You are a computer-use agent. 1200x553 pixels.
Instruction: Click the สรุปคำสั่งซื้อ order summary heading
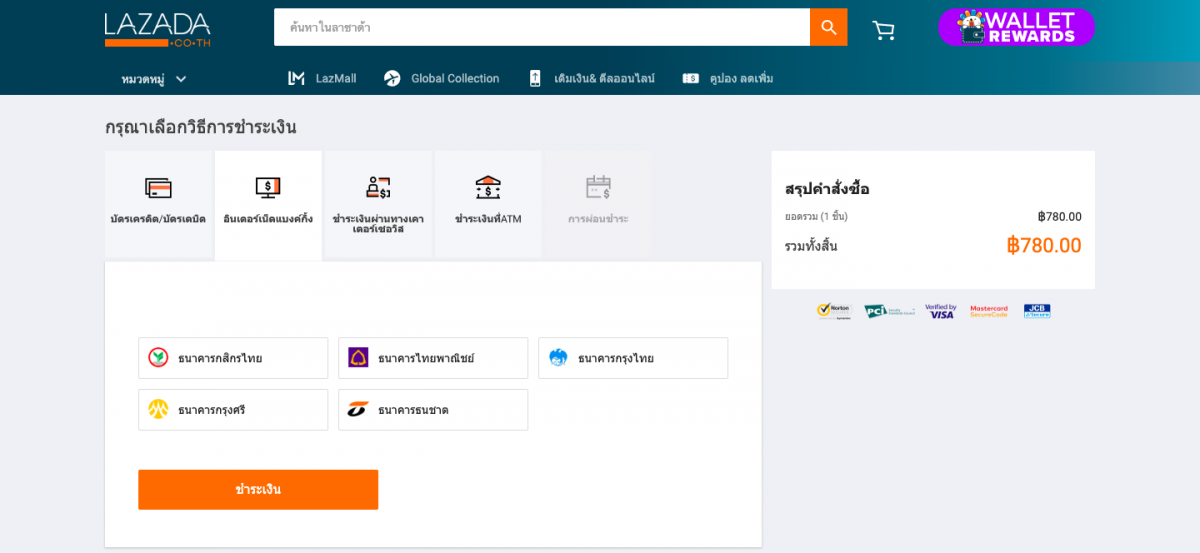click(x=827, y=189)
